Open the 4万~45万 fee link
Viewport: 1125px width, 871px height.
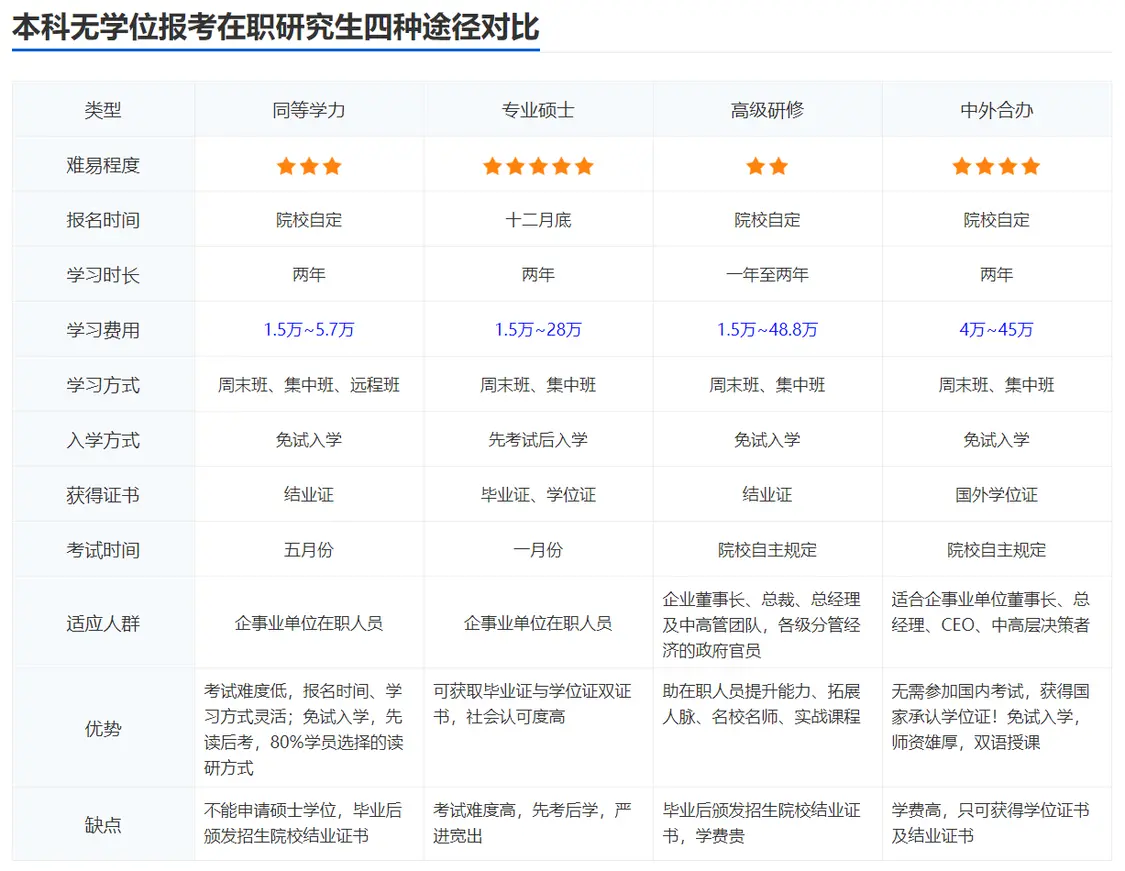pos(997,329)
